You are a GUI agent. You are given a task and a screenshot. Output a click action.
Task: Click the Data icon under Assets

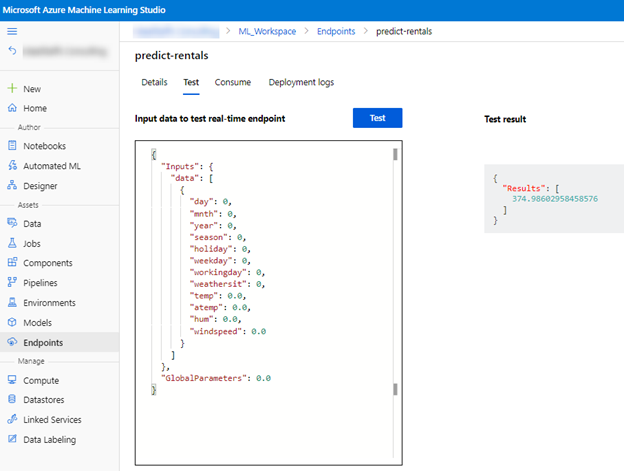12,224
